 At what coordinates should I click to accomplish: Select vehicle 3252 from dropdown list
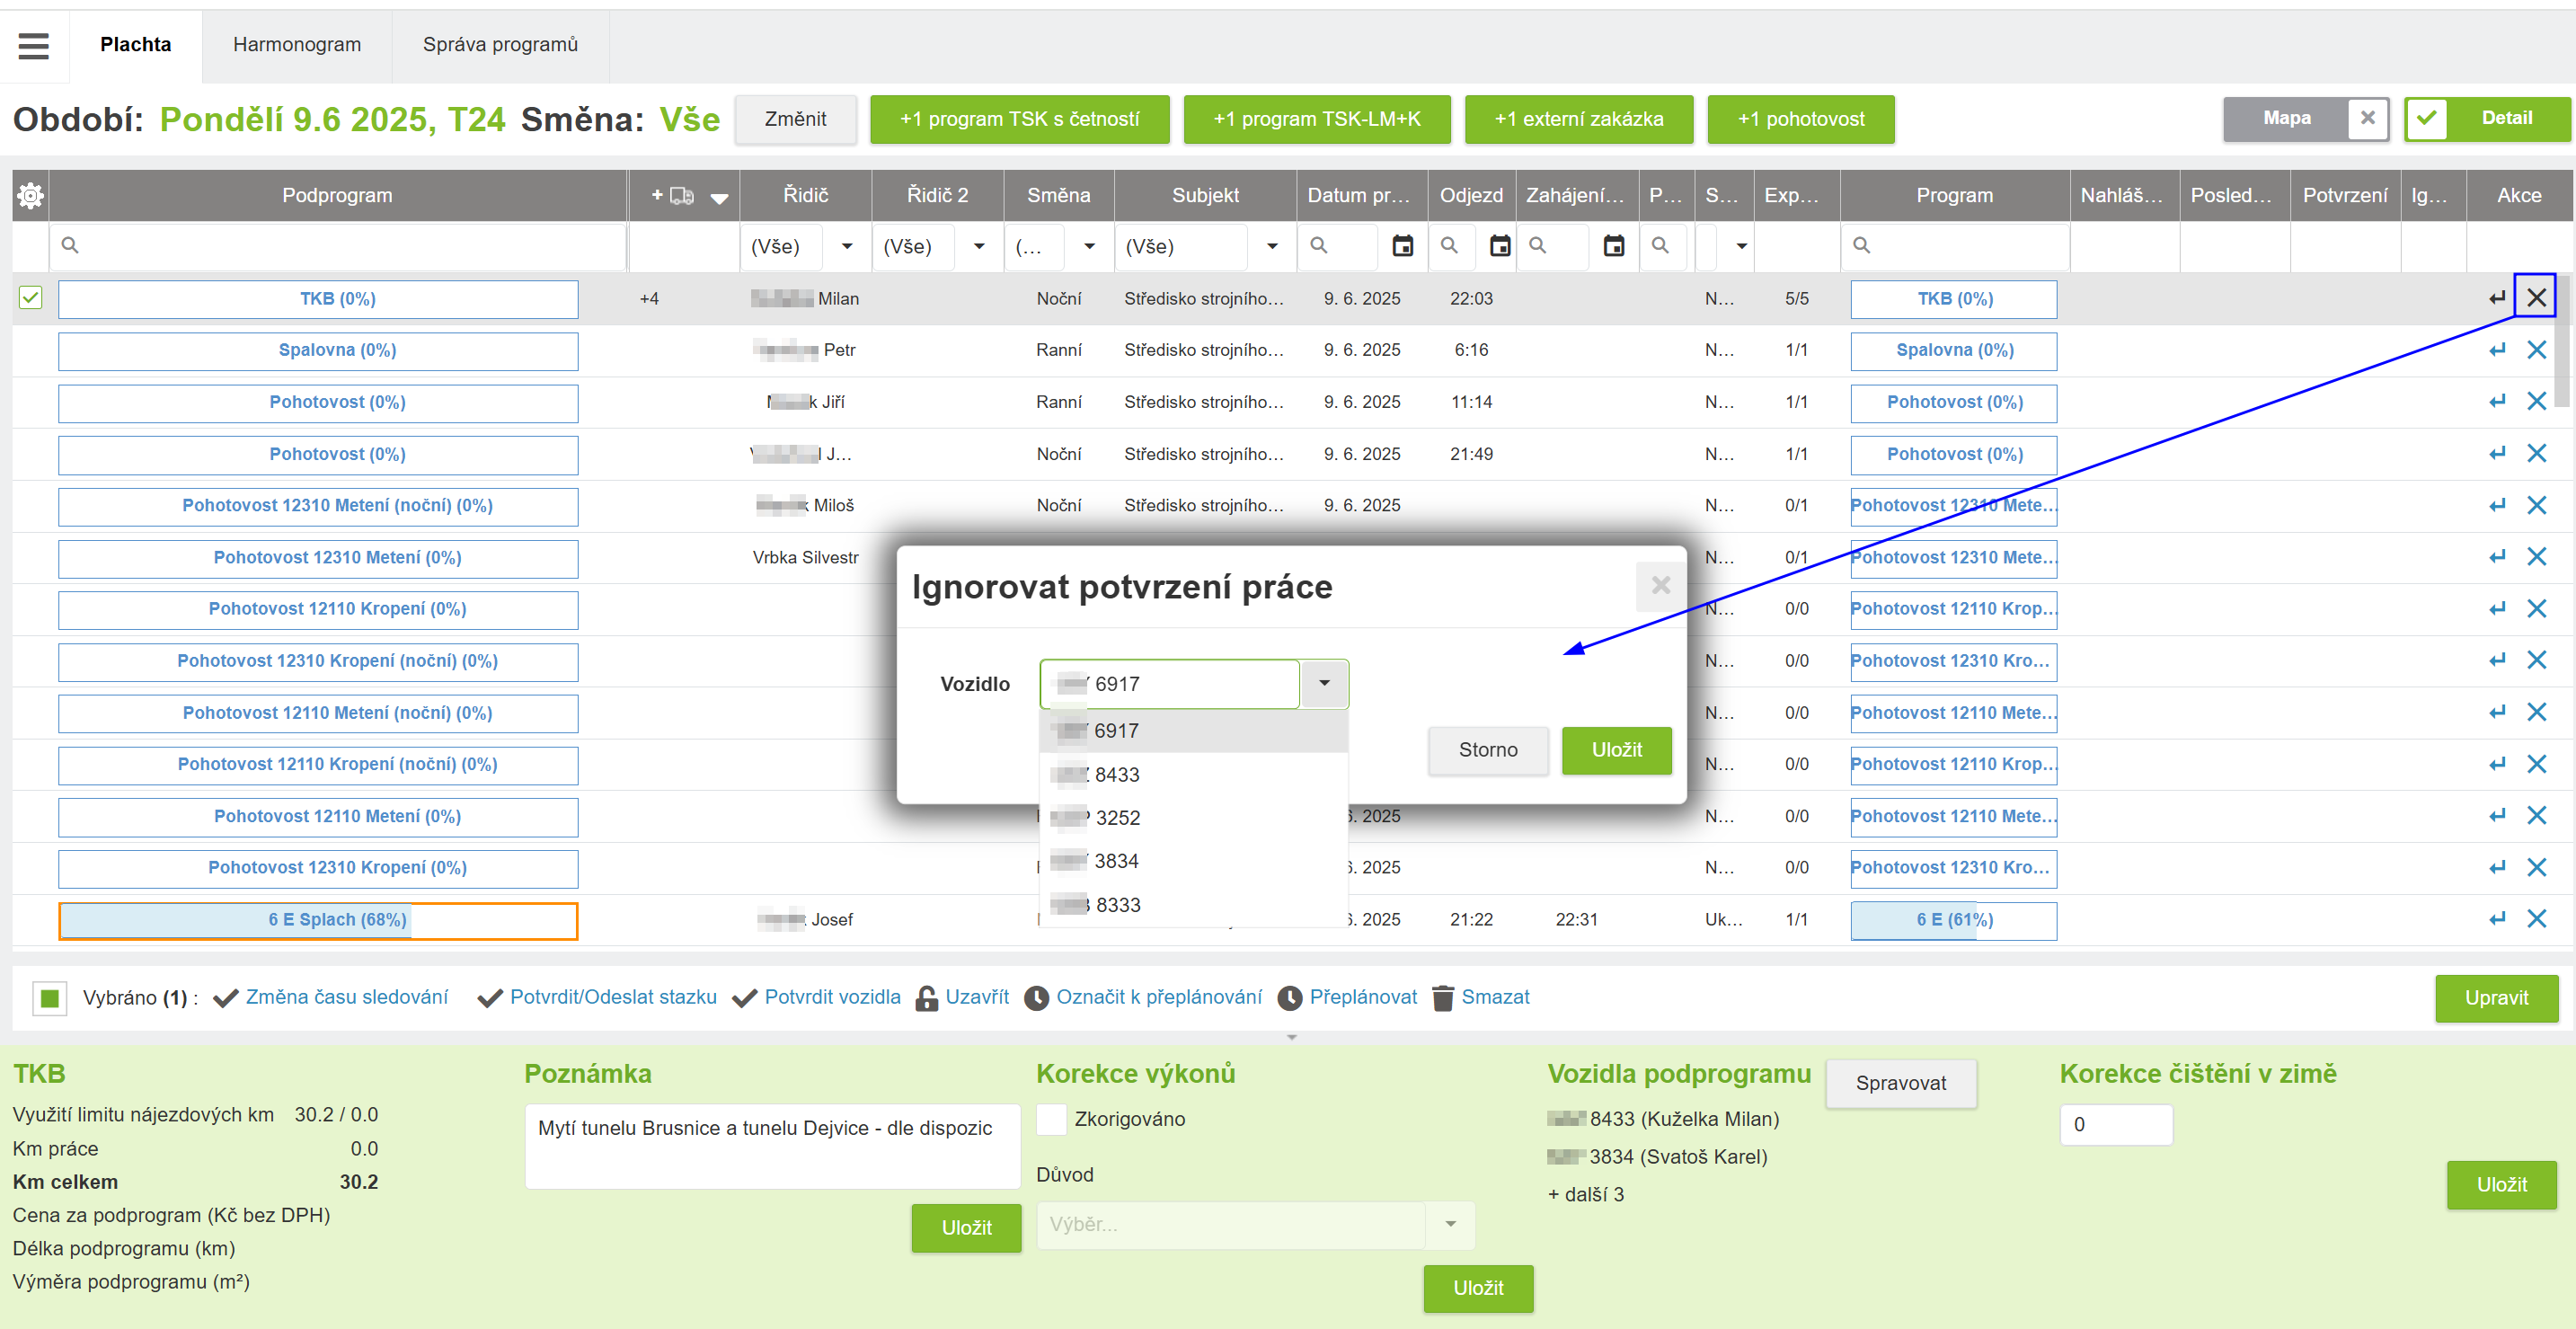[1117, 818]
